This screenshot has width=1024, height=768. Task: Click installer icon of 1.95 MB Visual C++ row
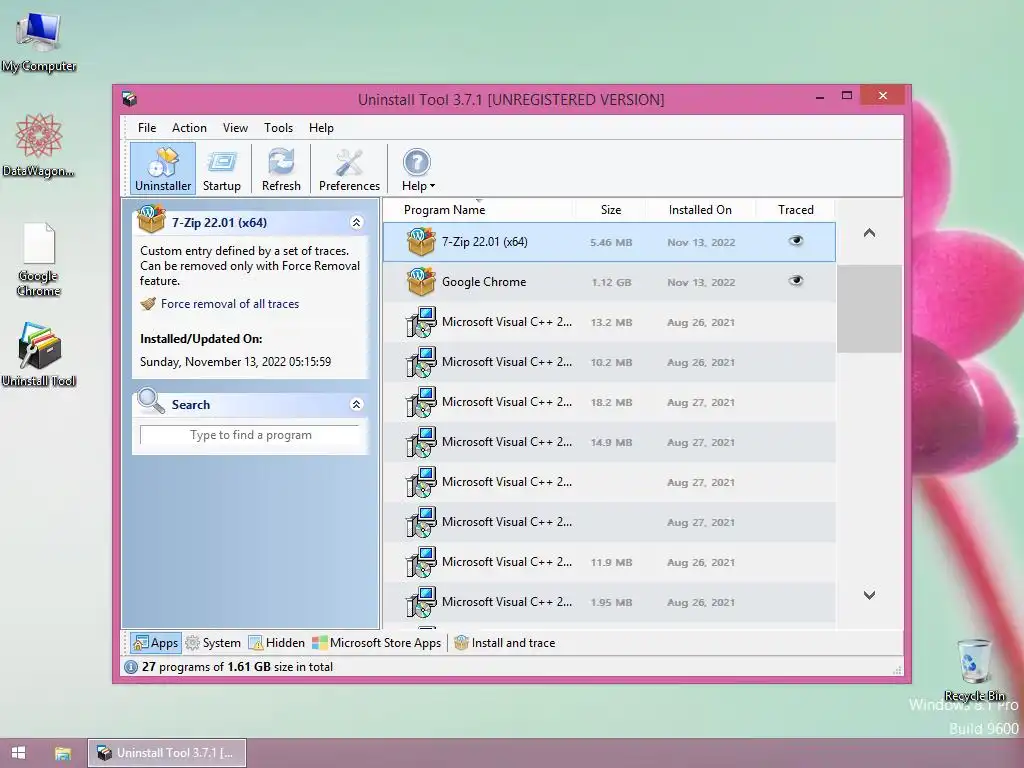[x=421, y=601]
